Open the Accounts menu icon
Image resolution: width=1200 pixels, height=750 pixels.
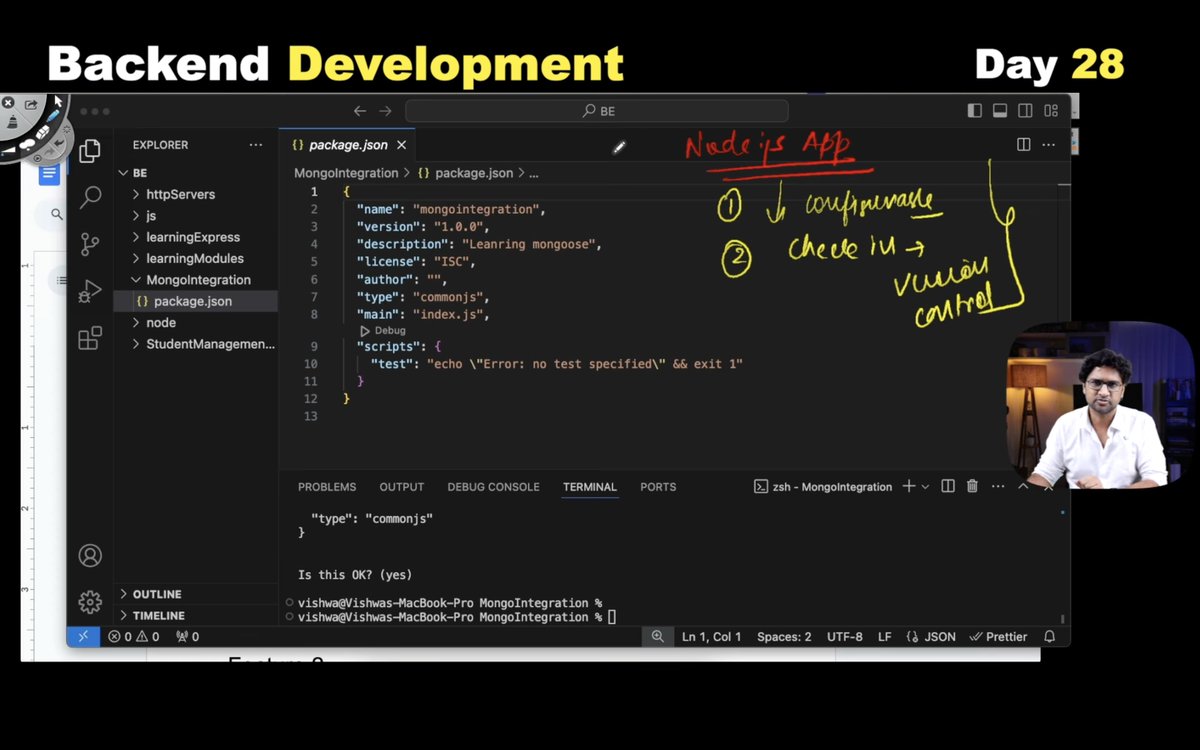tap(90, 556)
